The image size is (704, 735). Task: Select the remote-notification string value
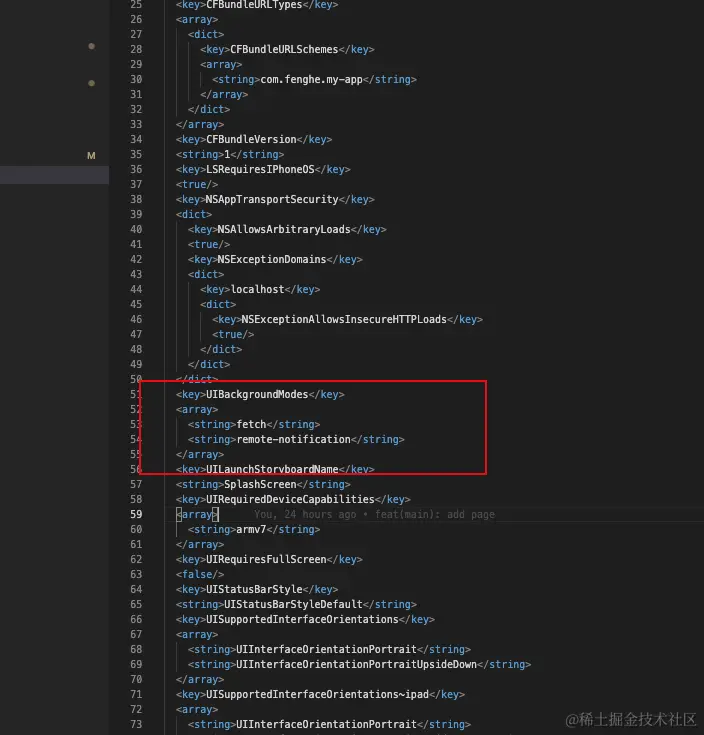pyautogui.click(x=293, y=439)
